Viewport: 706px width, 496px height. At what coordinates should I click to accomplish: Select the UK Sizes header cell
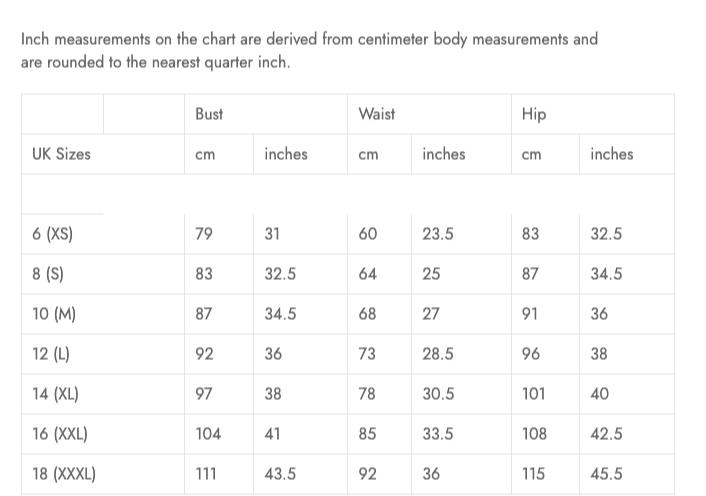(x=61, y=154)
